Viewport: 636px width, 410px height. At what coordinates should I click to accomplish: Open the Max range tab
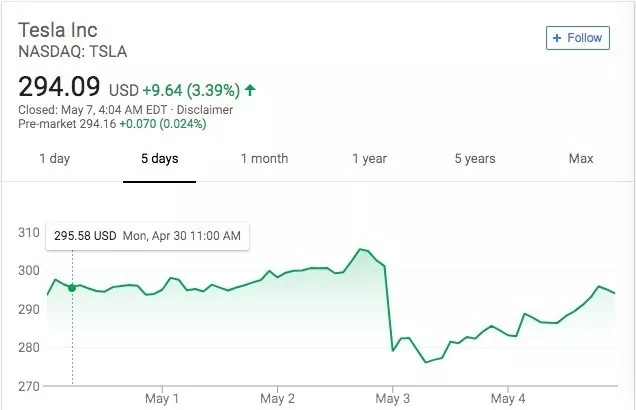click(580, 158)
